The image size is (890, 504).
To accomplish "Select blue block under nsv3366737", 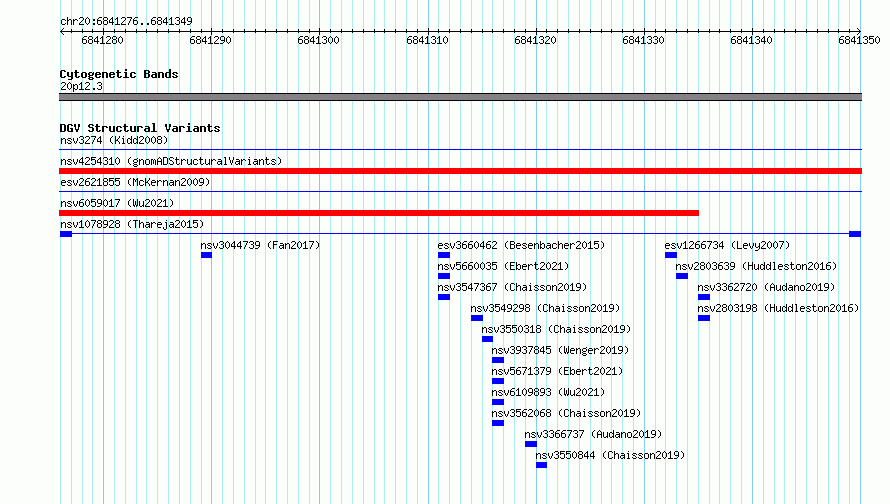I will point(531,444).
